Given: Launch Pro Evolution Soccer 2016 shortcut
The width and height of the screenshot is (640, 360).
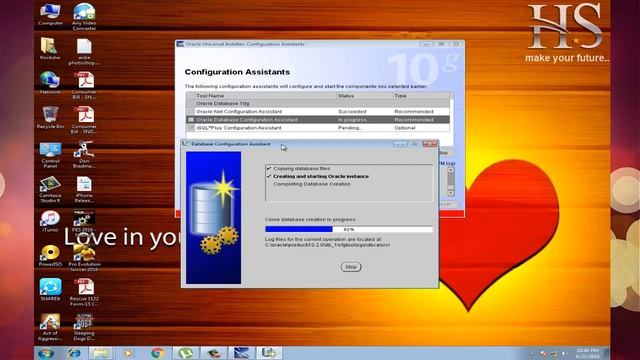Looking at the screenshot, I should (84, 258).
